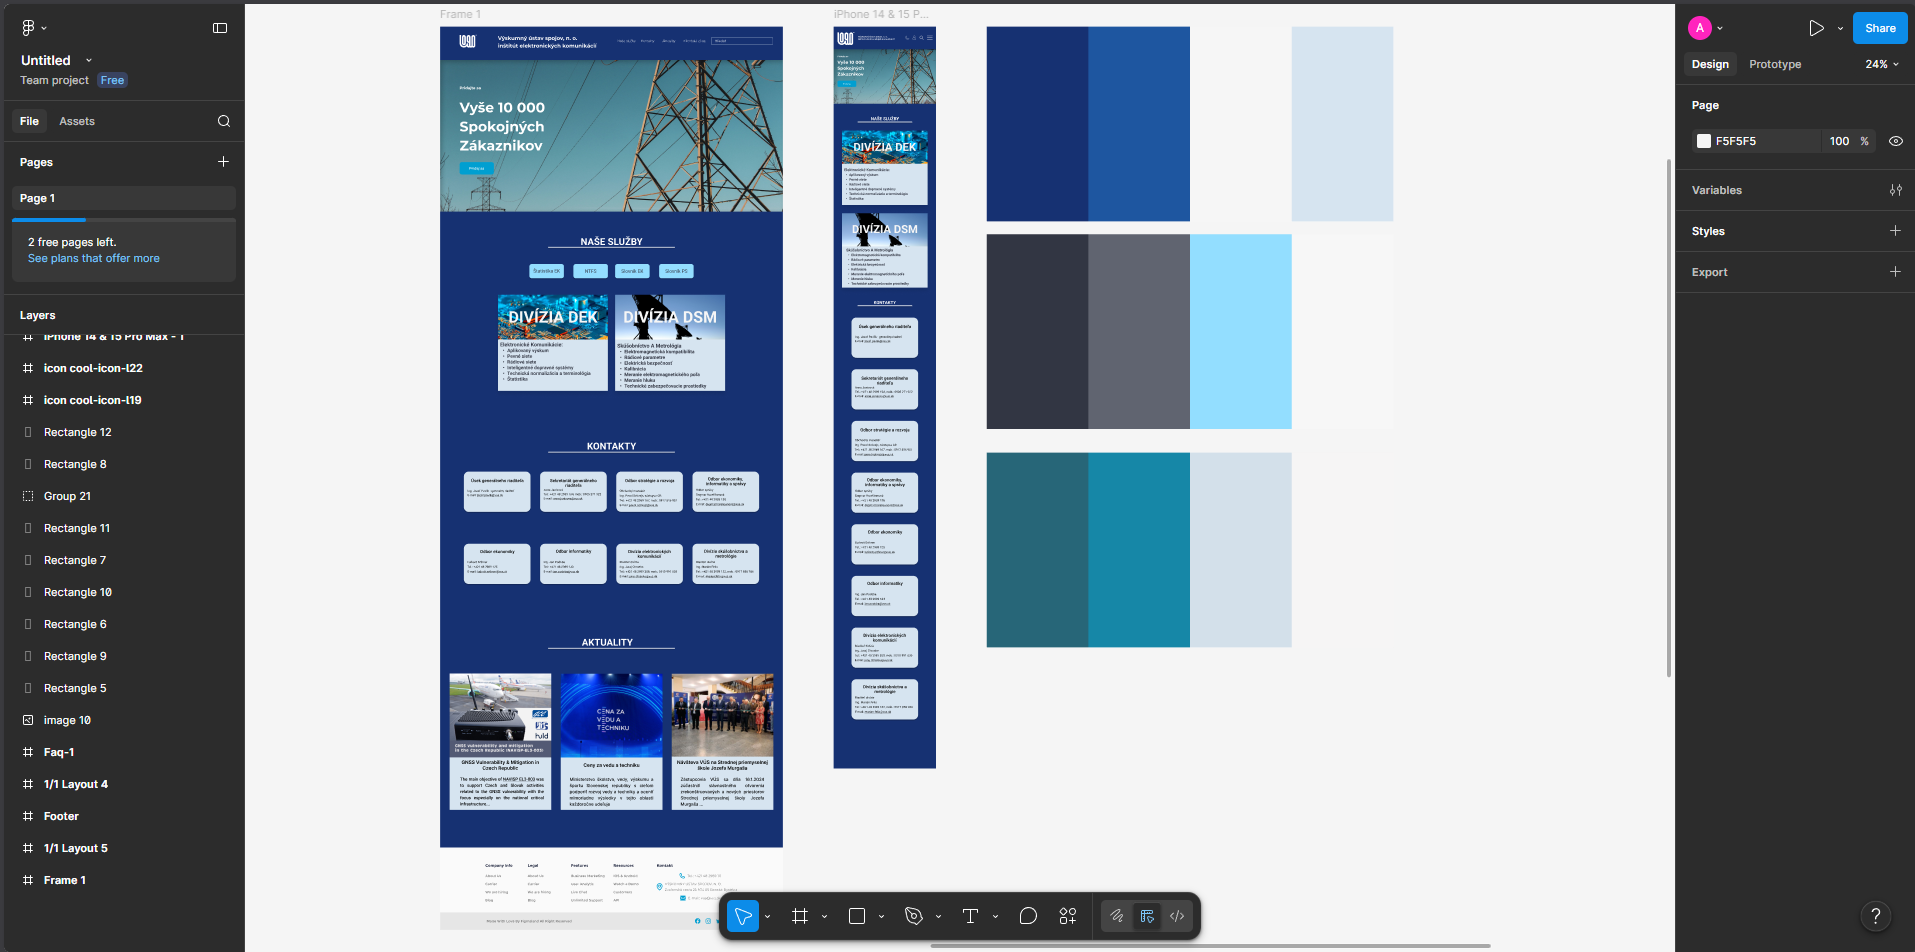Open the help question mark button
The image size is (1915, 952).
click(1876, 916)
